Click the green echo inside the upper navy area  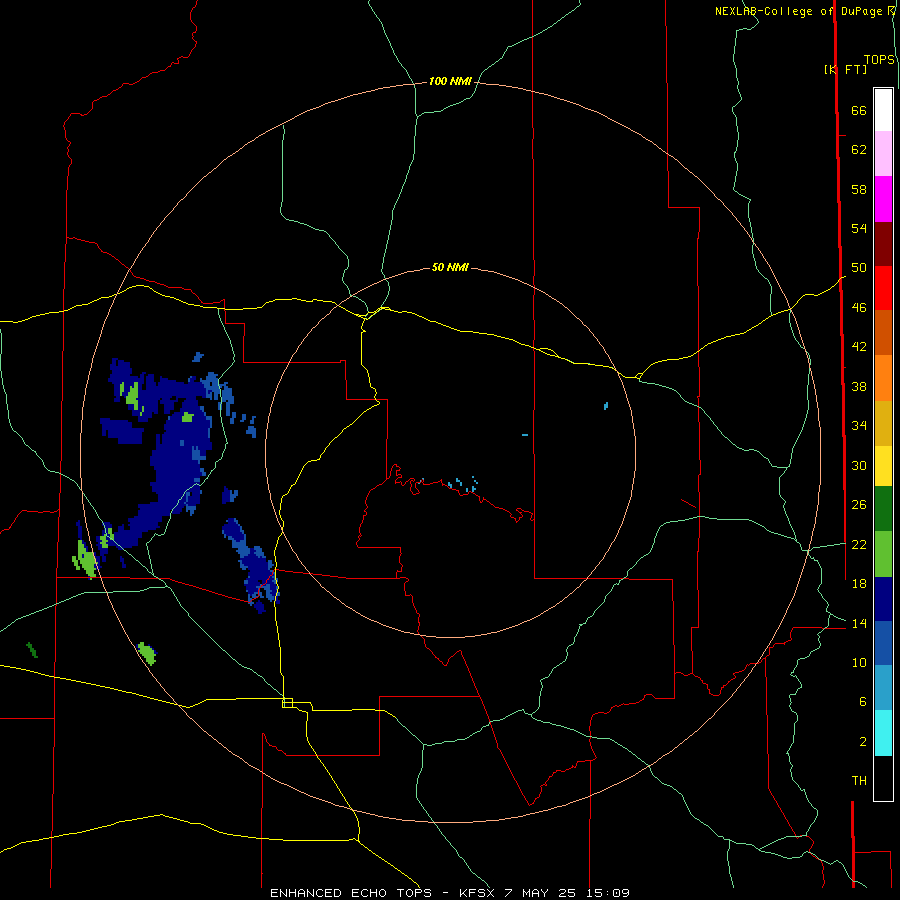(132, 395)
